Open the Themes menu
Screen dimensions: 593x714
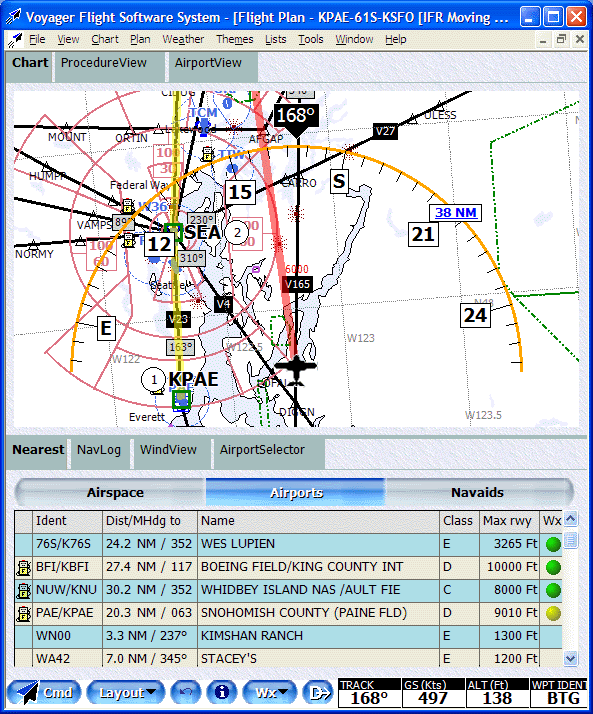point(235,40)
